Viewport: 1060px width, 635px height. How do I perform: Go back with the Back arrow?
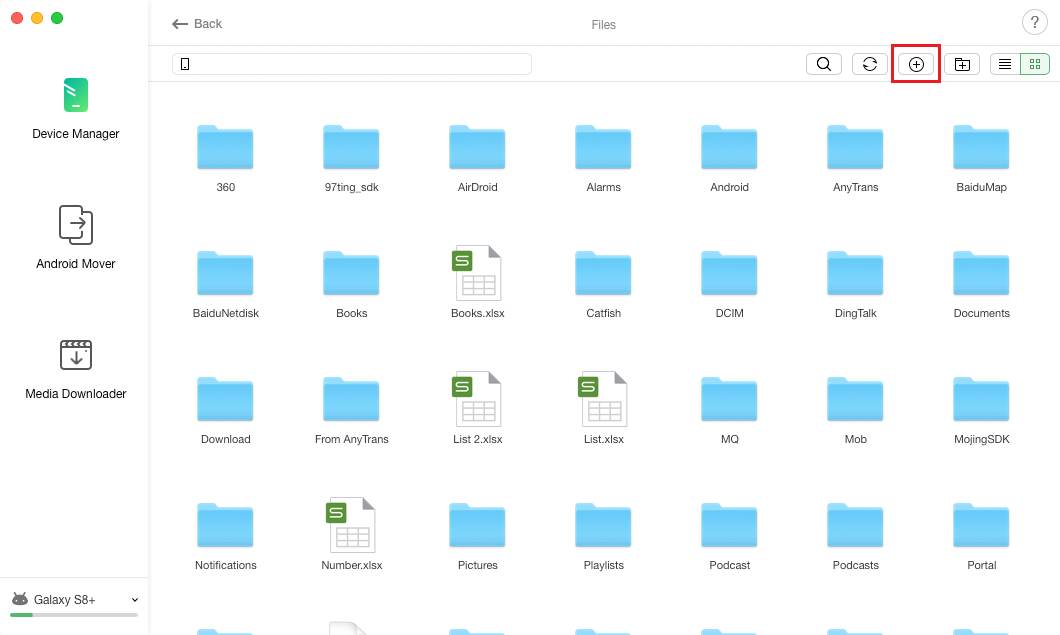197,24
